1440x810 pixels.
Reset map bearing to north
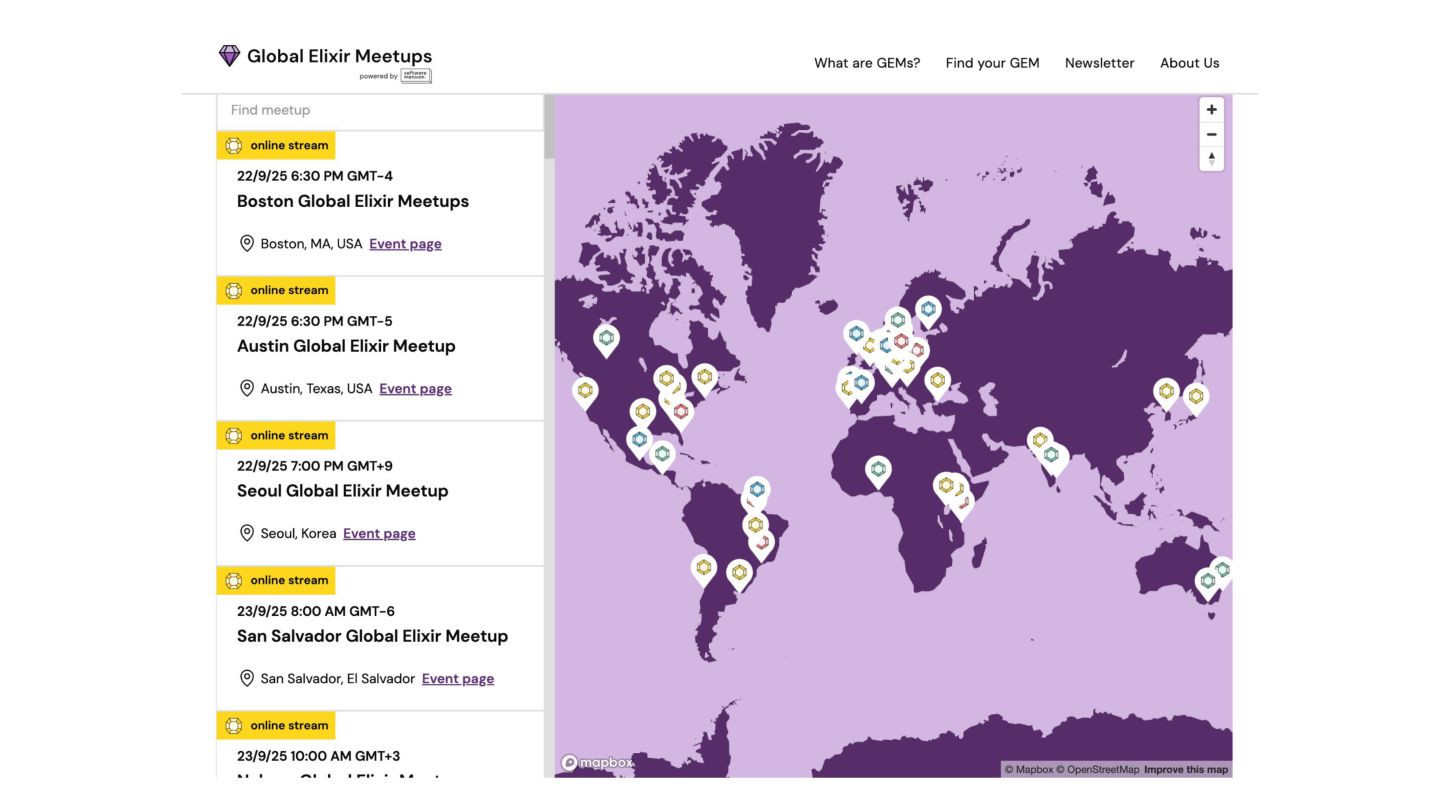[x=1211, y=158]
